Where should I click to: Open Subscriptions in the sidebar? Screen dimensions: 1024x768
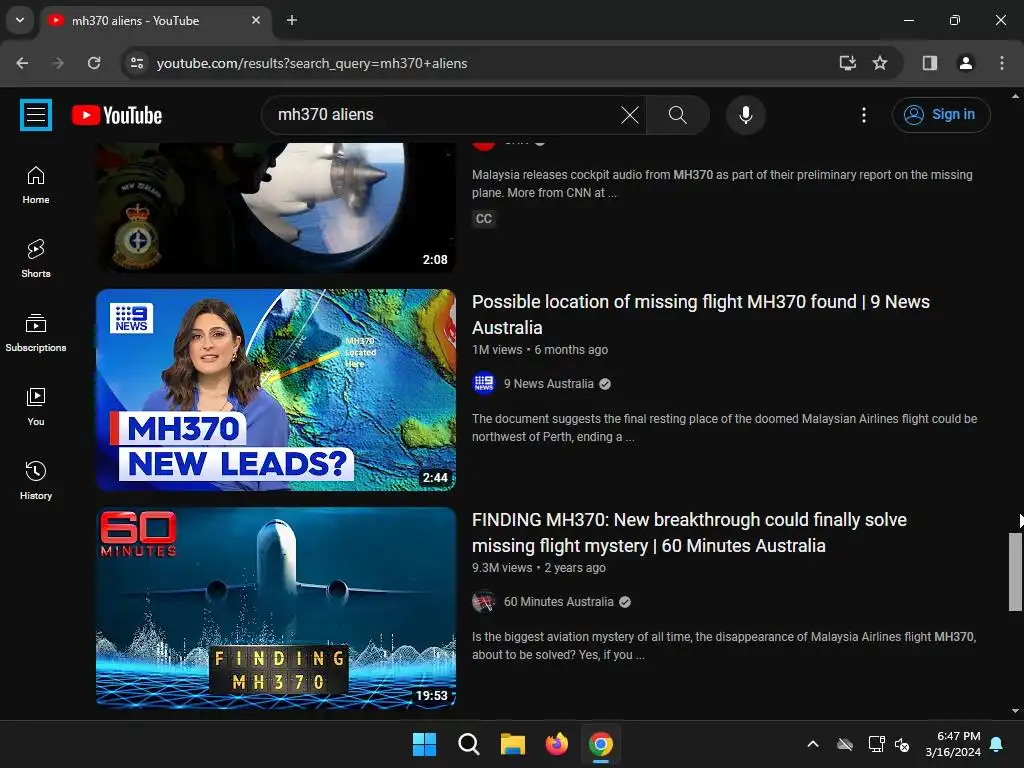(x=36, y=333)
